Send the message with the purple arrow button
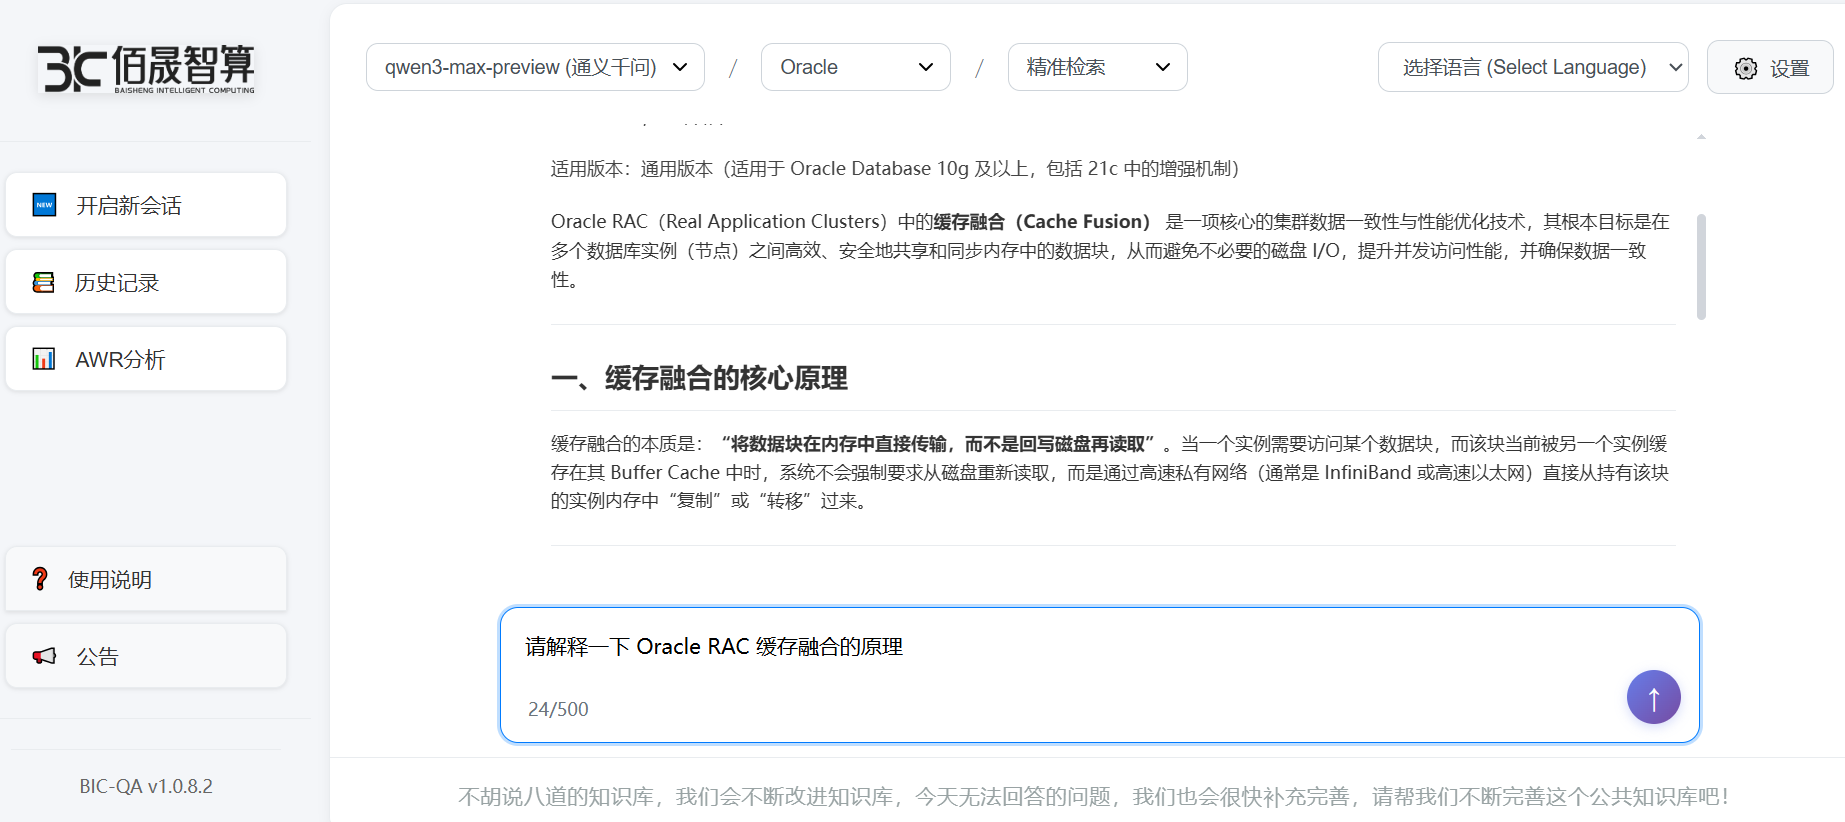This screenshot has height=822, width=1845. (x=1653, y=697)
